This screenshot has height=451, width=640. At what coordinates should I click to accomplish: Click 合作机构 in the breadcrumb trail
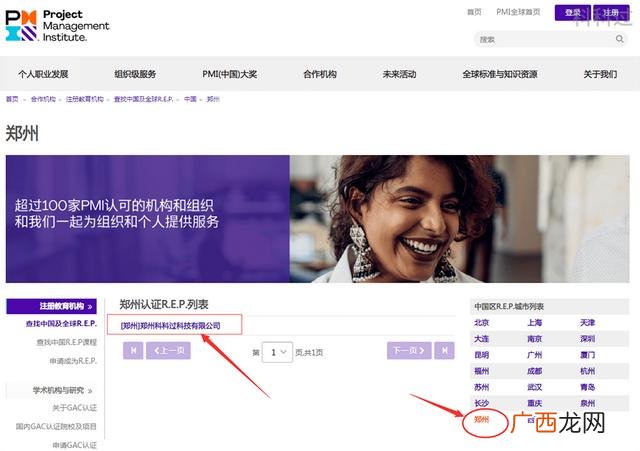[43, 99]
